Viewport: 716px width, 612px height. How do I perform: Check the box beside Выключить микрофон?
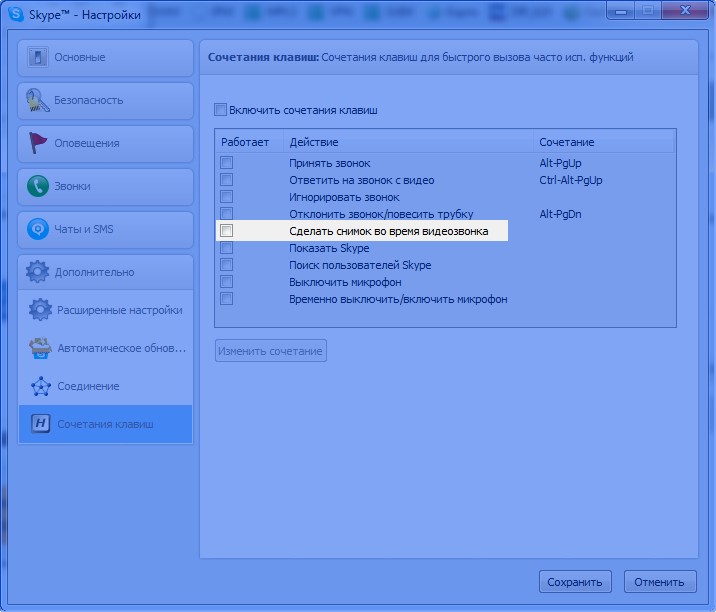click(227, 282)
